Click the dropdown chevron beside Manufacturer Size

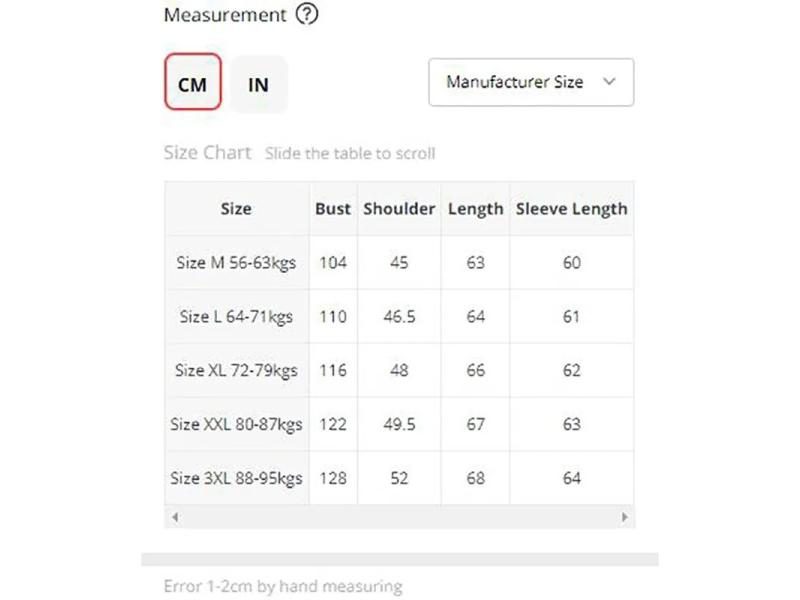pos(609,82)
